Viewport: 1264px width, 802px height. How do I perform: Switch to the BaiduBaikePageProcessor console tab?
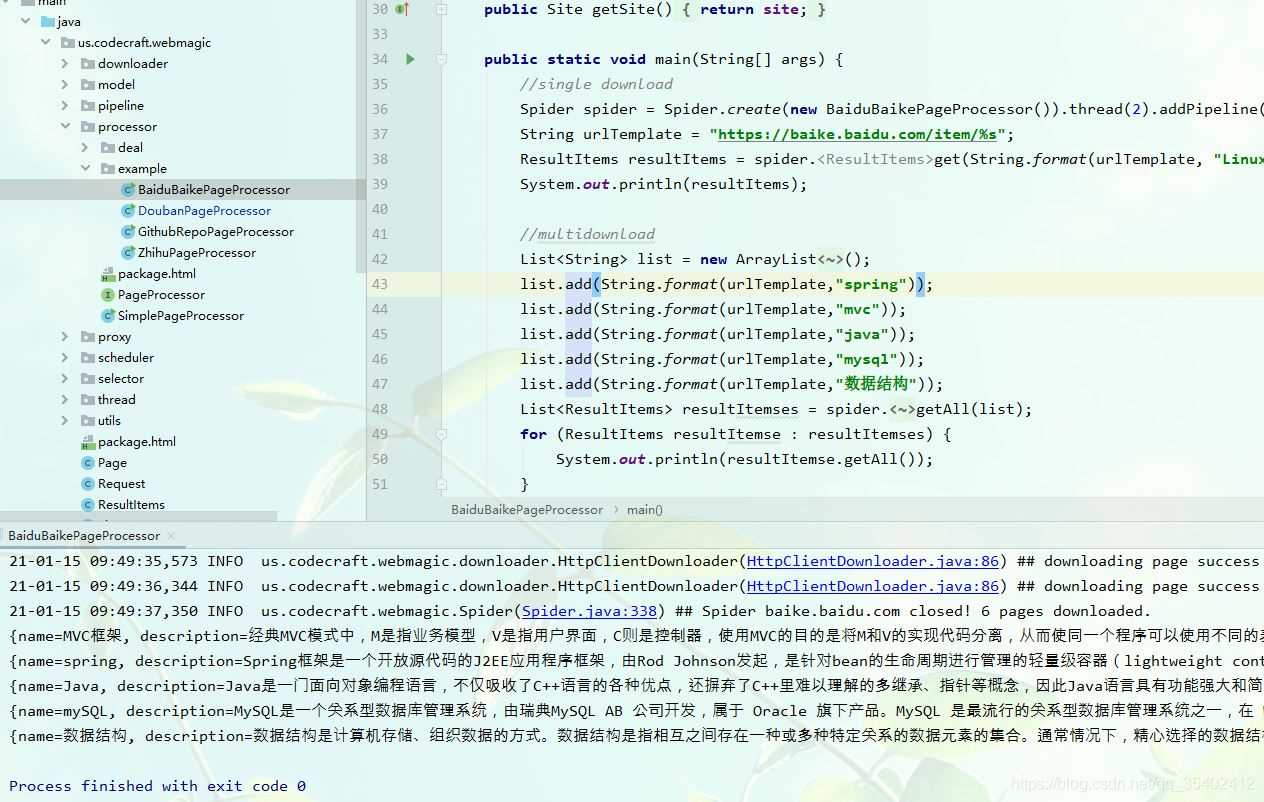(84, 535)
